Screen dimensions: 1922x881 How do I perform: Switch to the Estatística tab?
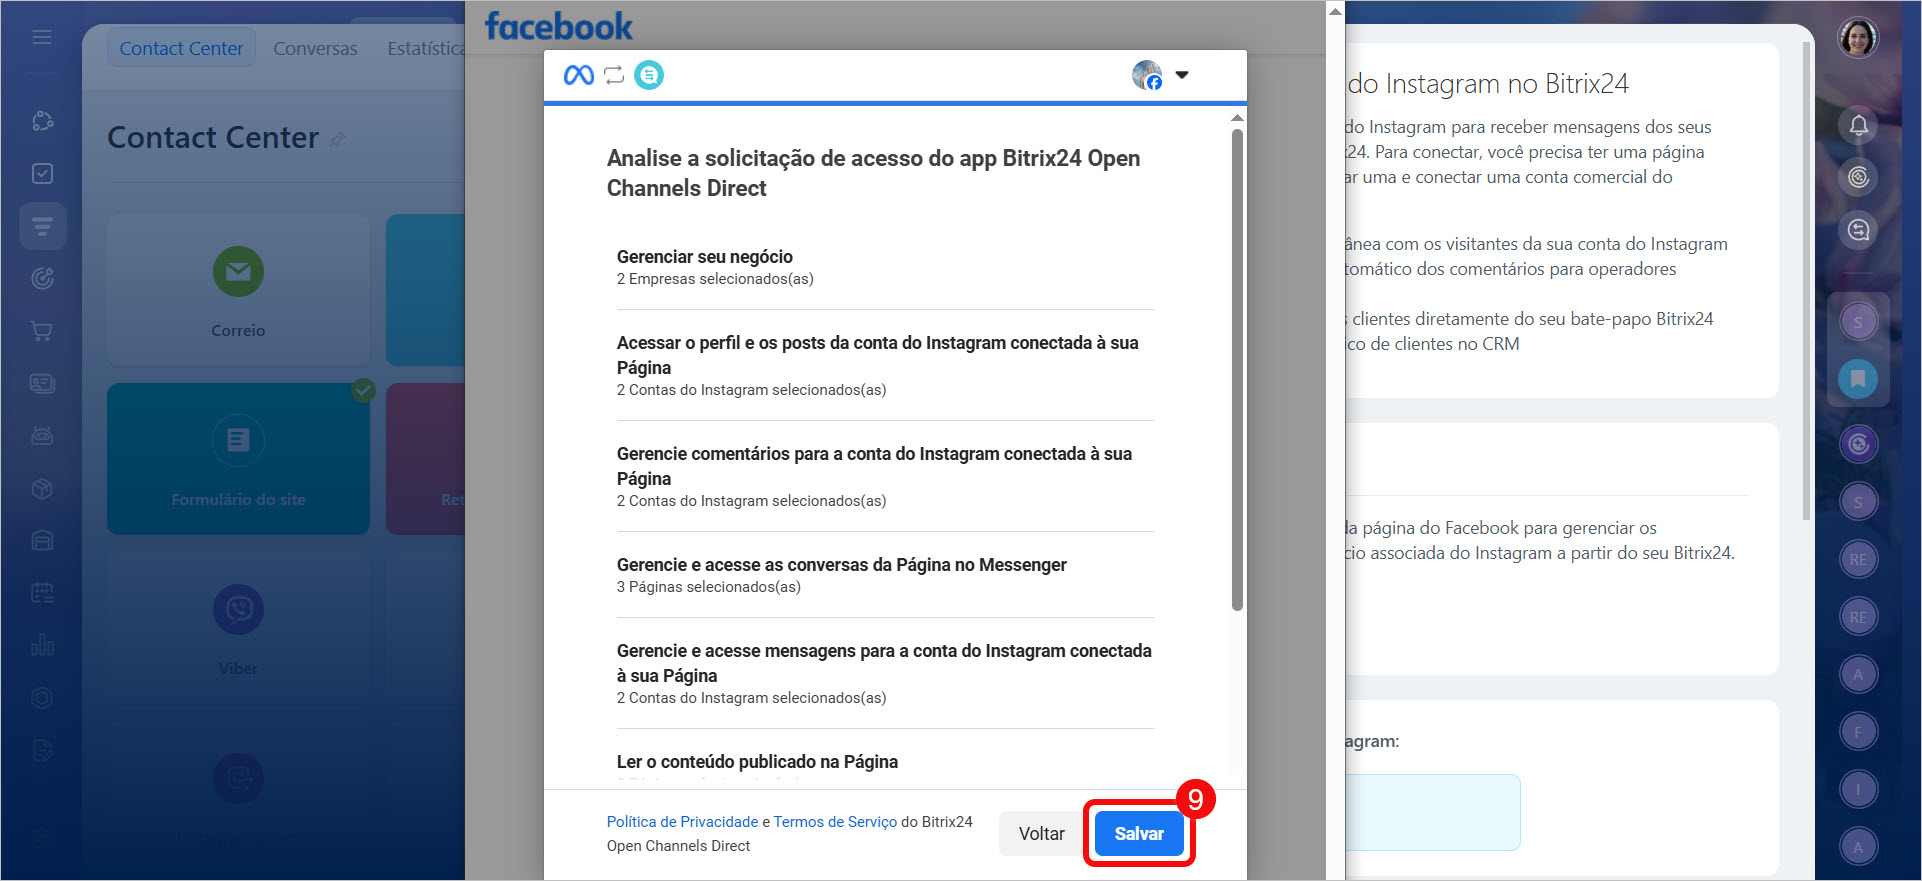click(426, 48)
